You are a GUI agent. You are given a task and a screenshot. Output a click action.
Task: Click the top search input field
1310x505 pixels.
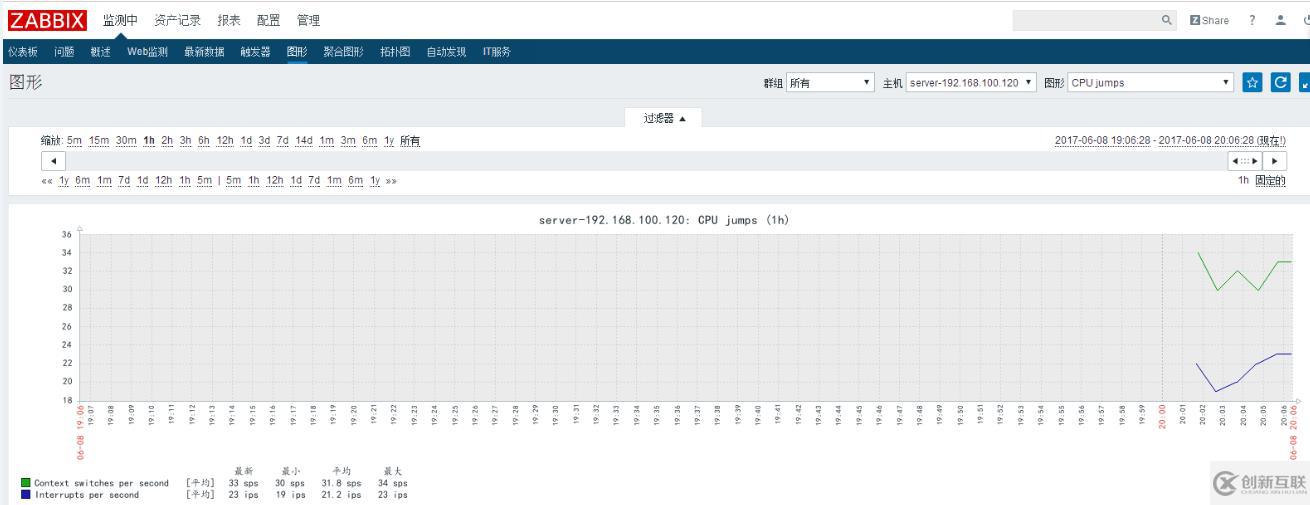[x=1085, y=20]
